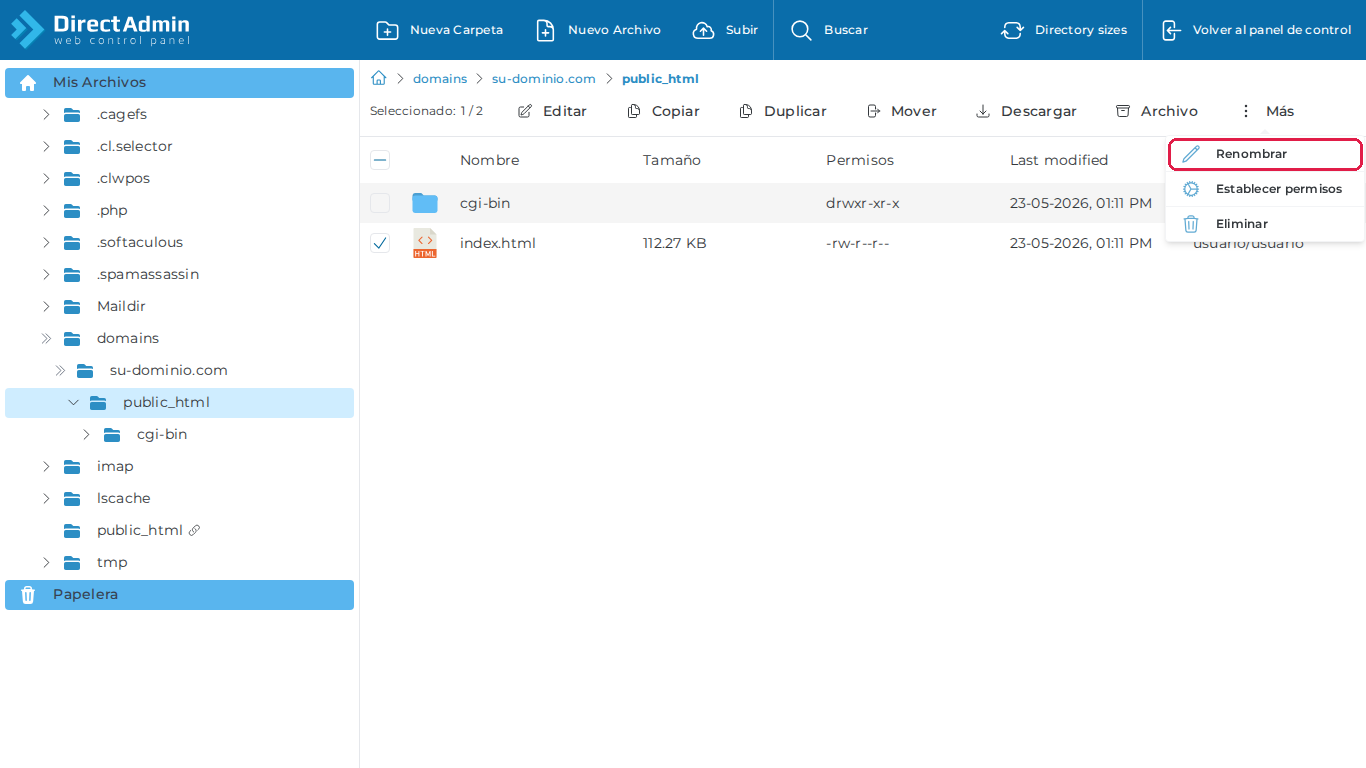
Task: Click the Subir upload cloud icon
Action: pos(704,30)
